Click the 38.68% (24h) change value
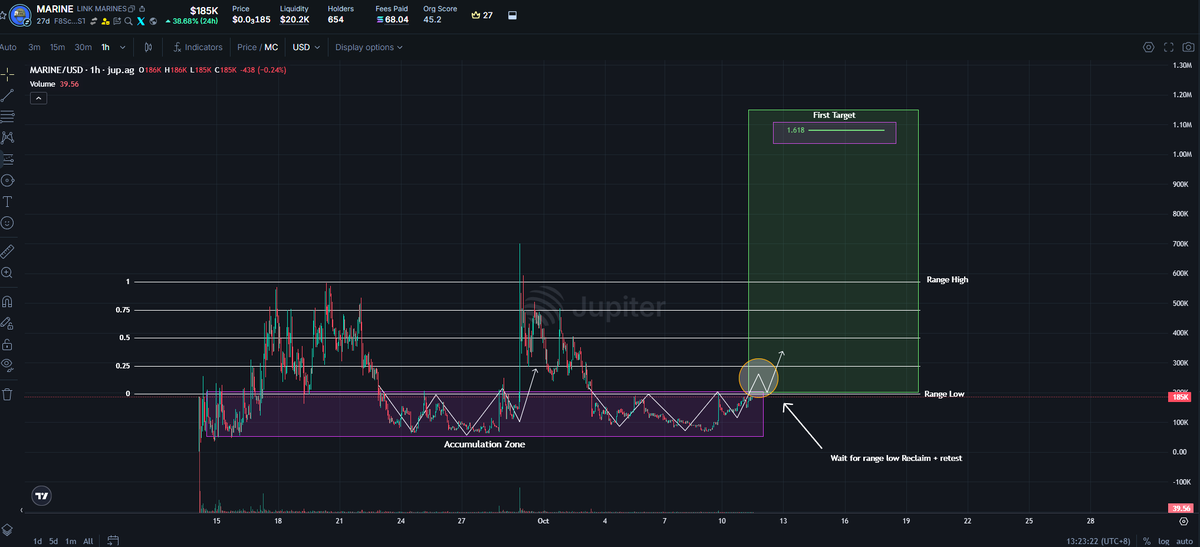Image resolution: width=1200 pixels, height=547 pixels. (x=193, y=21)
